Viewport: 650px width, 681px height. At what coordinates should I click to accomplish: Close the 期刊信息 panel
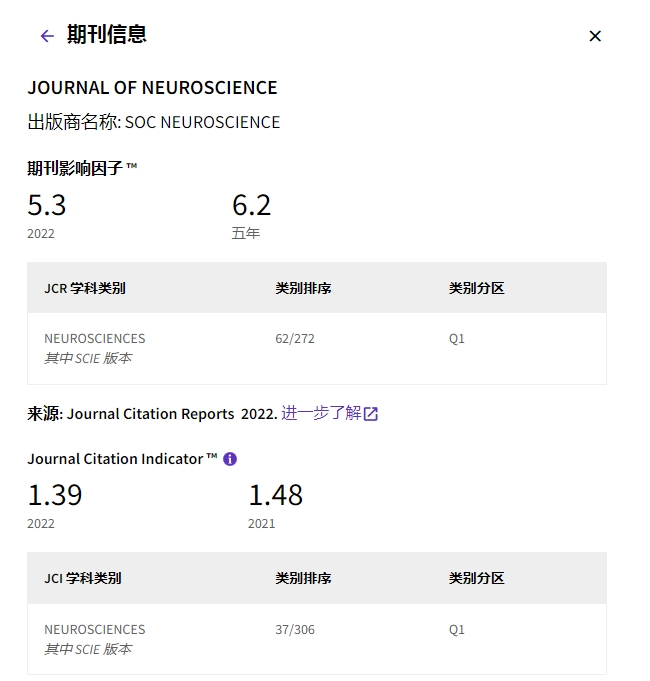[x=595, y=36]
